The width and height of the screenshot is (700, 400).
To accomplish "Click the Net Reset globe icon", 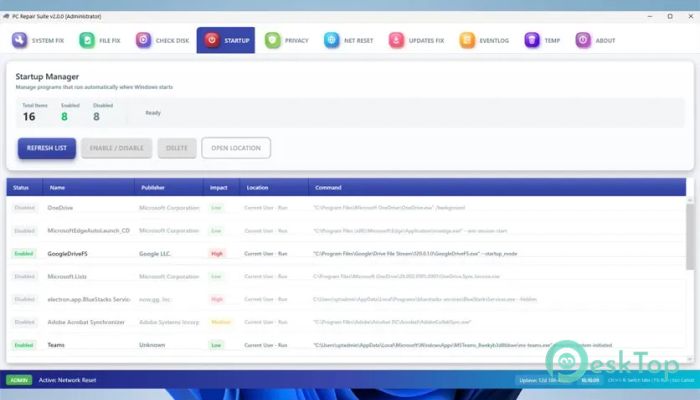I will 332,40.
